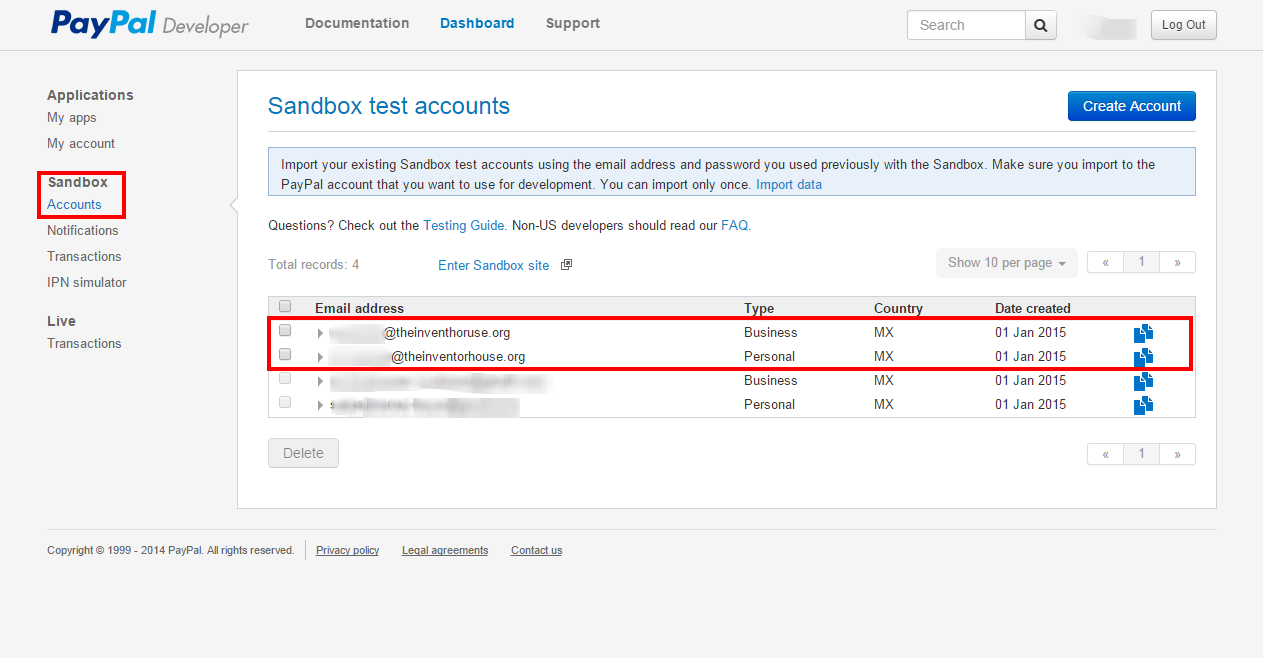Image resolution: width=1263 pixels, height=658 pixels.
Task: Clone the Business theinventhoruse.org account
Action: 1143,332
